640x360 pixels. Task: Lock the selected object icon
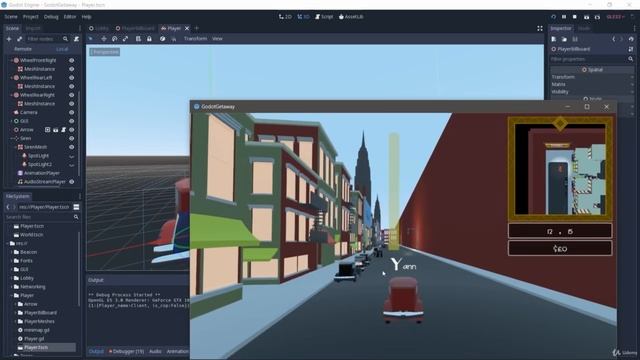[149, 38]
